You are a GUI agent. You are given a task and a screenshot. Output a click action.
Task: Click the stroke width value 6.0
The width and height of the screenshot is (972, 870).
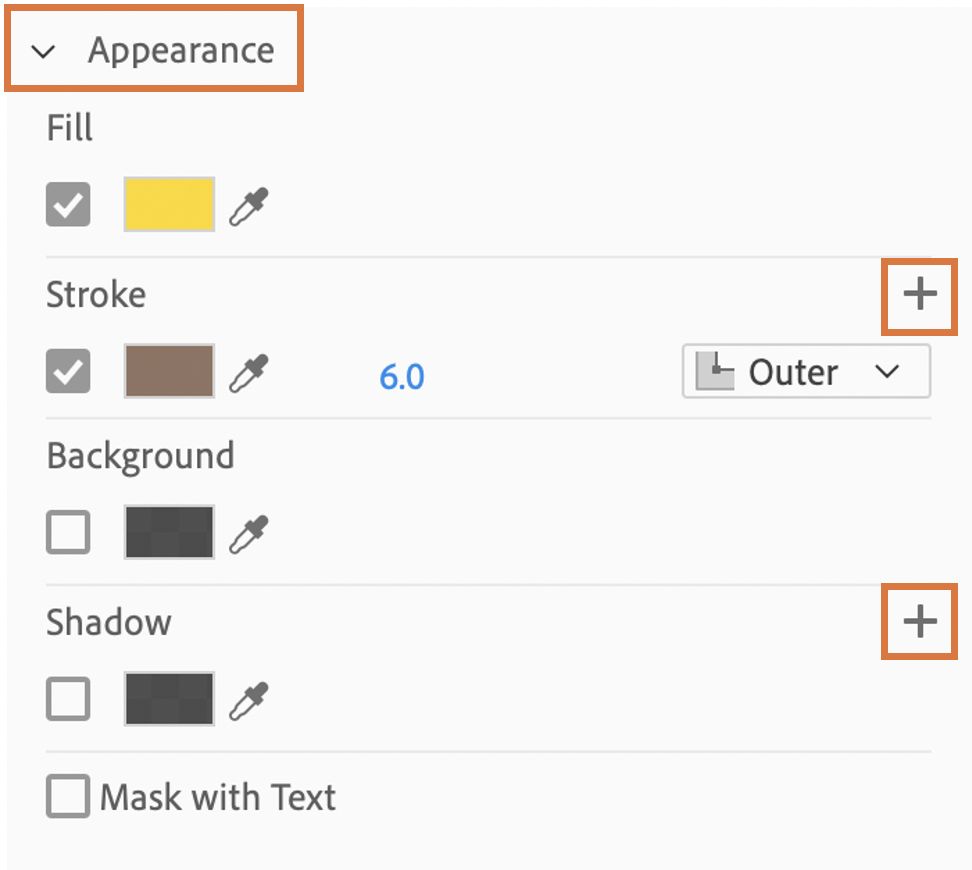click(402, 377)
